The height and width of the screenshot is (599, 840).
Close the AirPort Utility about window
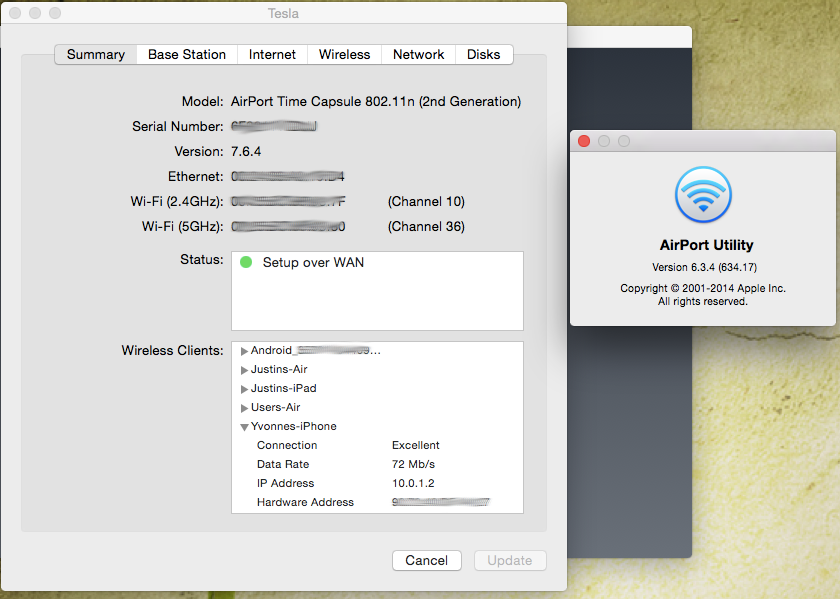coord(584,141)
